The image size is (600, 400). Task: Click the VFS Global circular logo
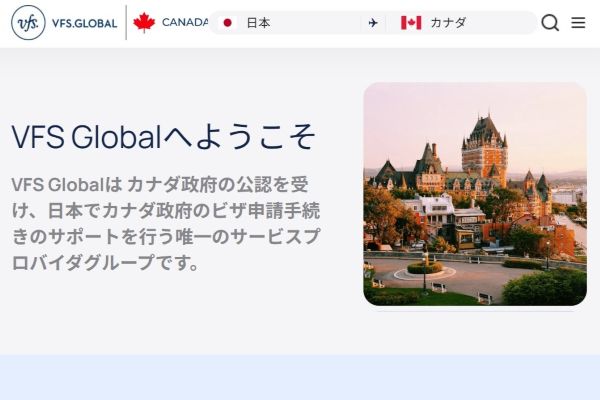28,22
